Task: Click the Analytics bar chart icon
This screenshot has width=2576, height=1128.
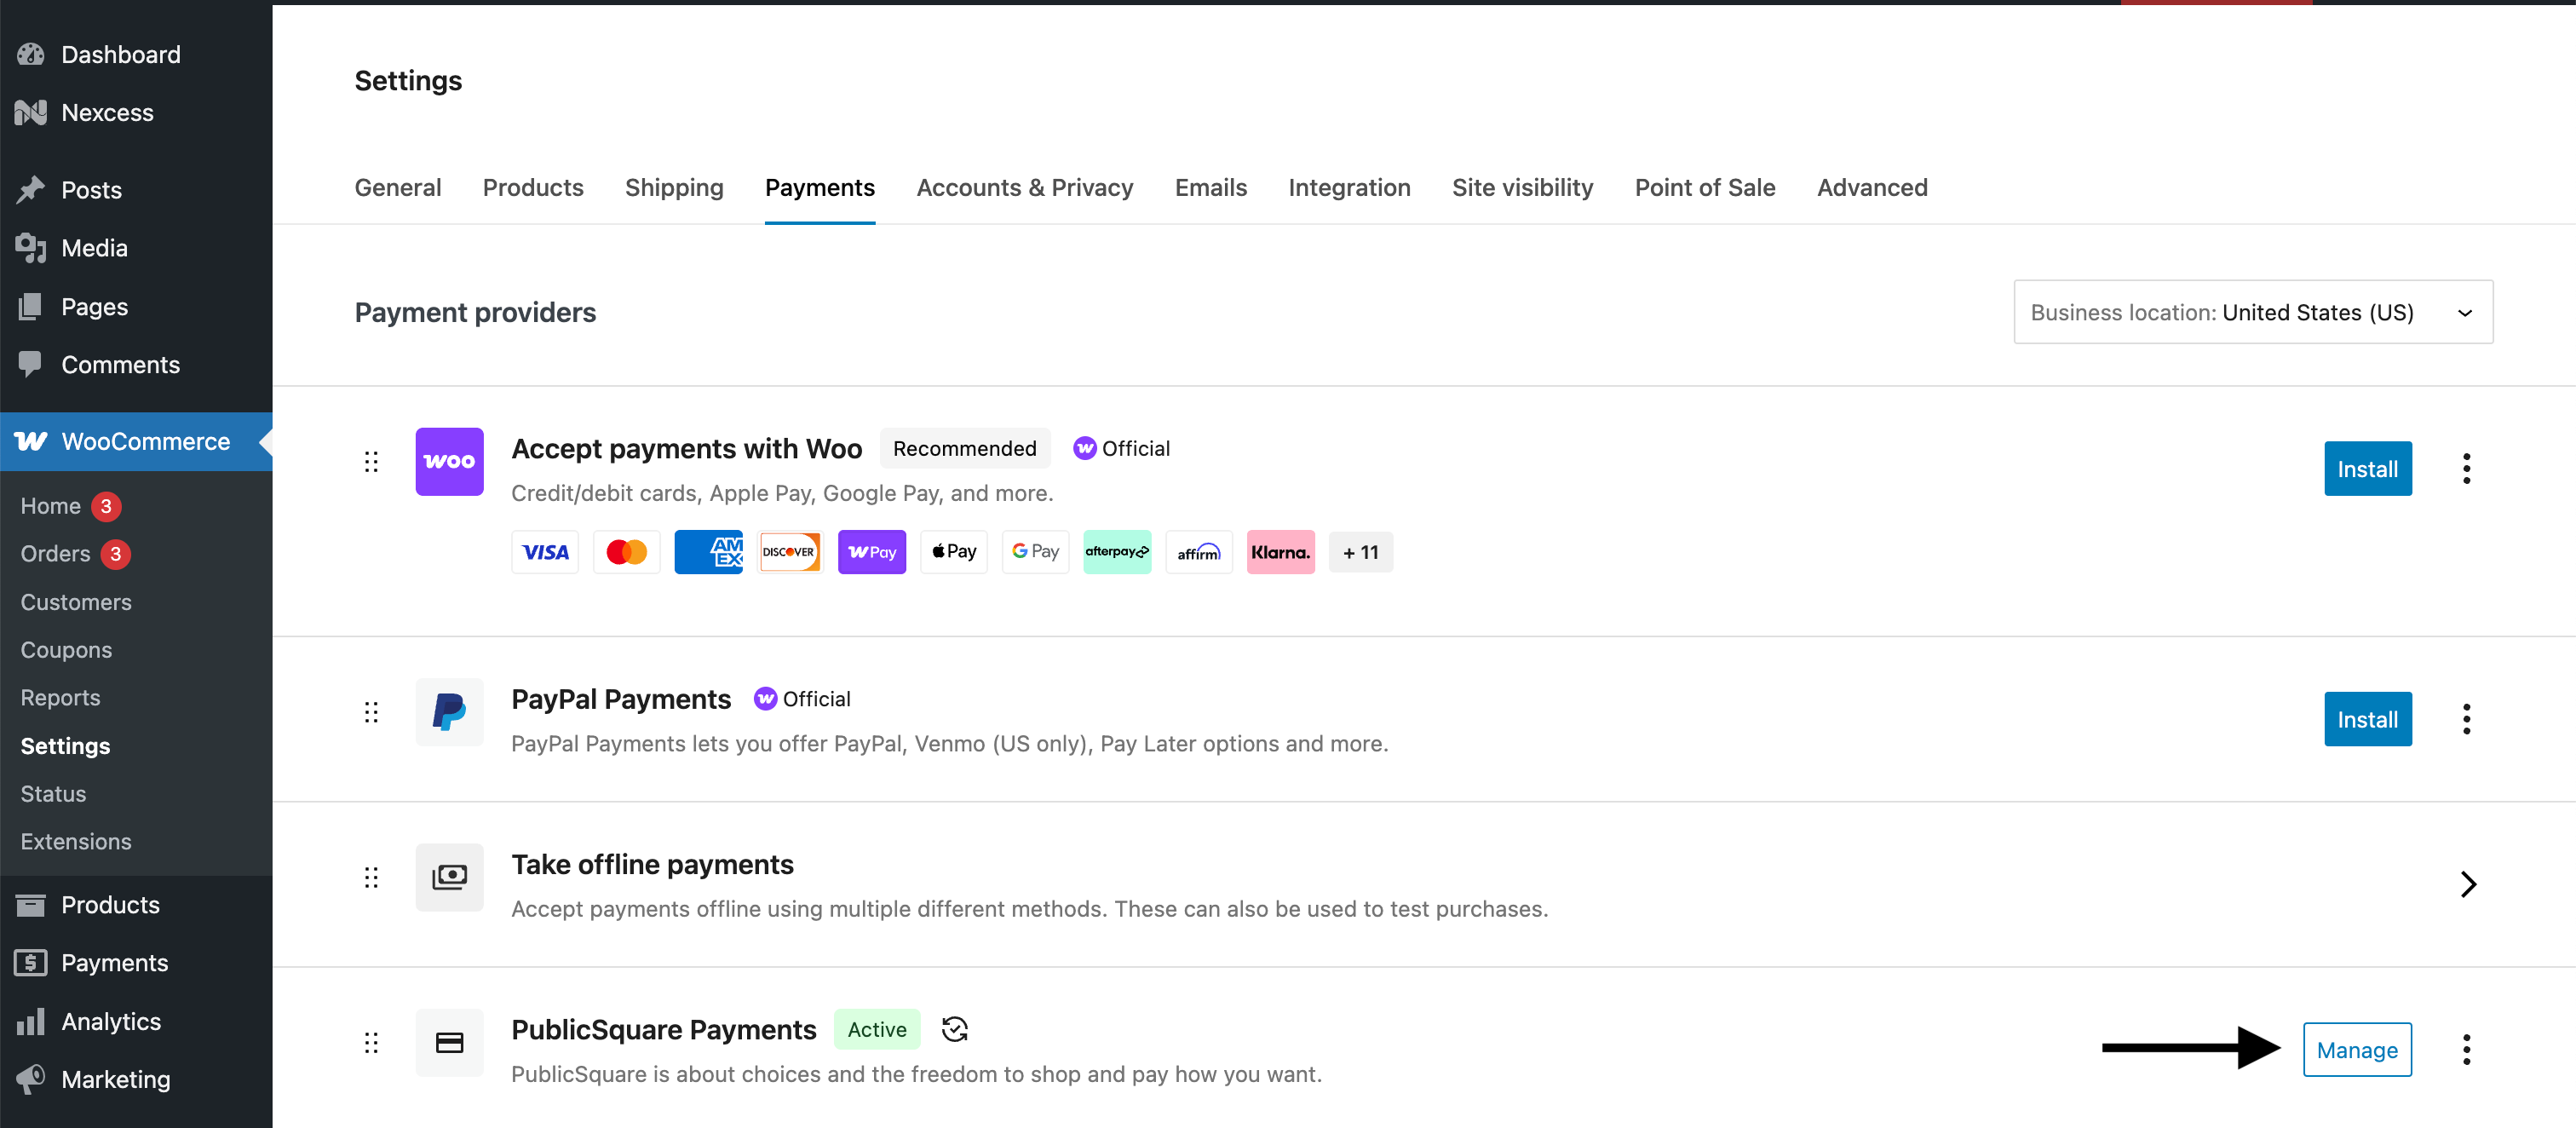Action: point(31,1021)
